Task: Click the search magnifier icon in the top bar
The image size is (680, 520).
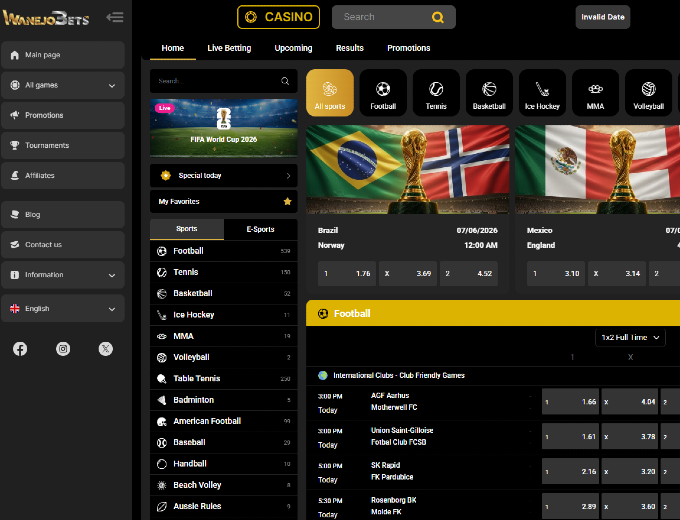Action: (x=438, y=17)
